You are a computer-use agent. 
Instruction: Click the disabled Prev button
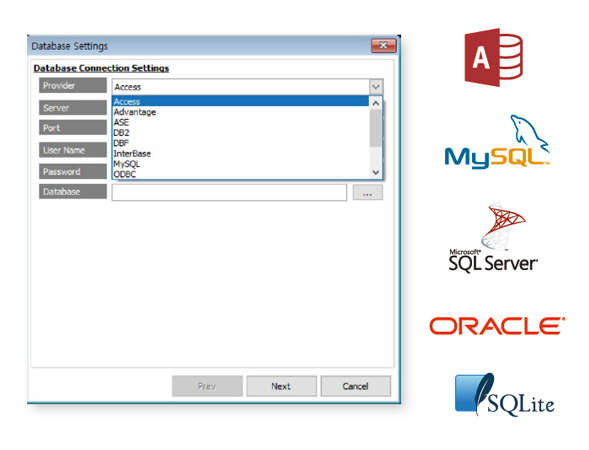click(x=207, y=386)
